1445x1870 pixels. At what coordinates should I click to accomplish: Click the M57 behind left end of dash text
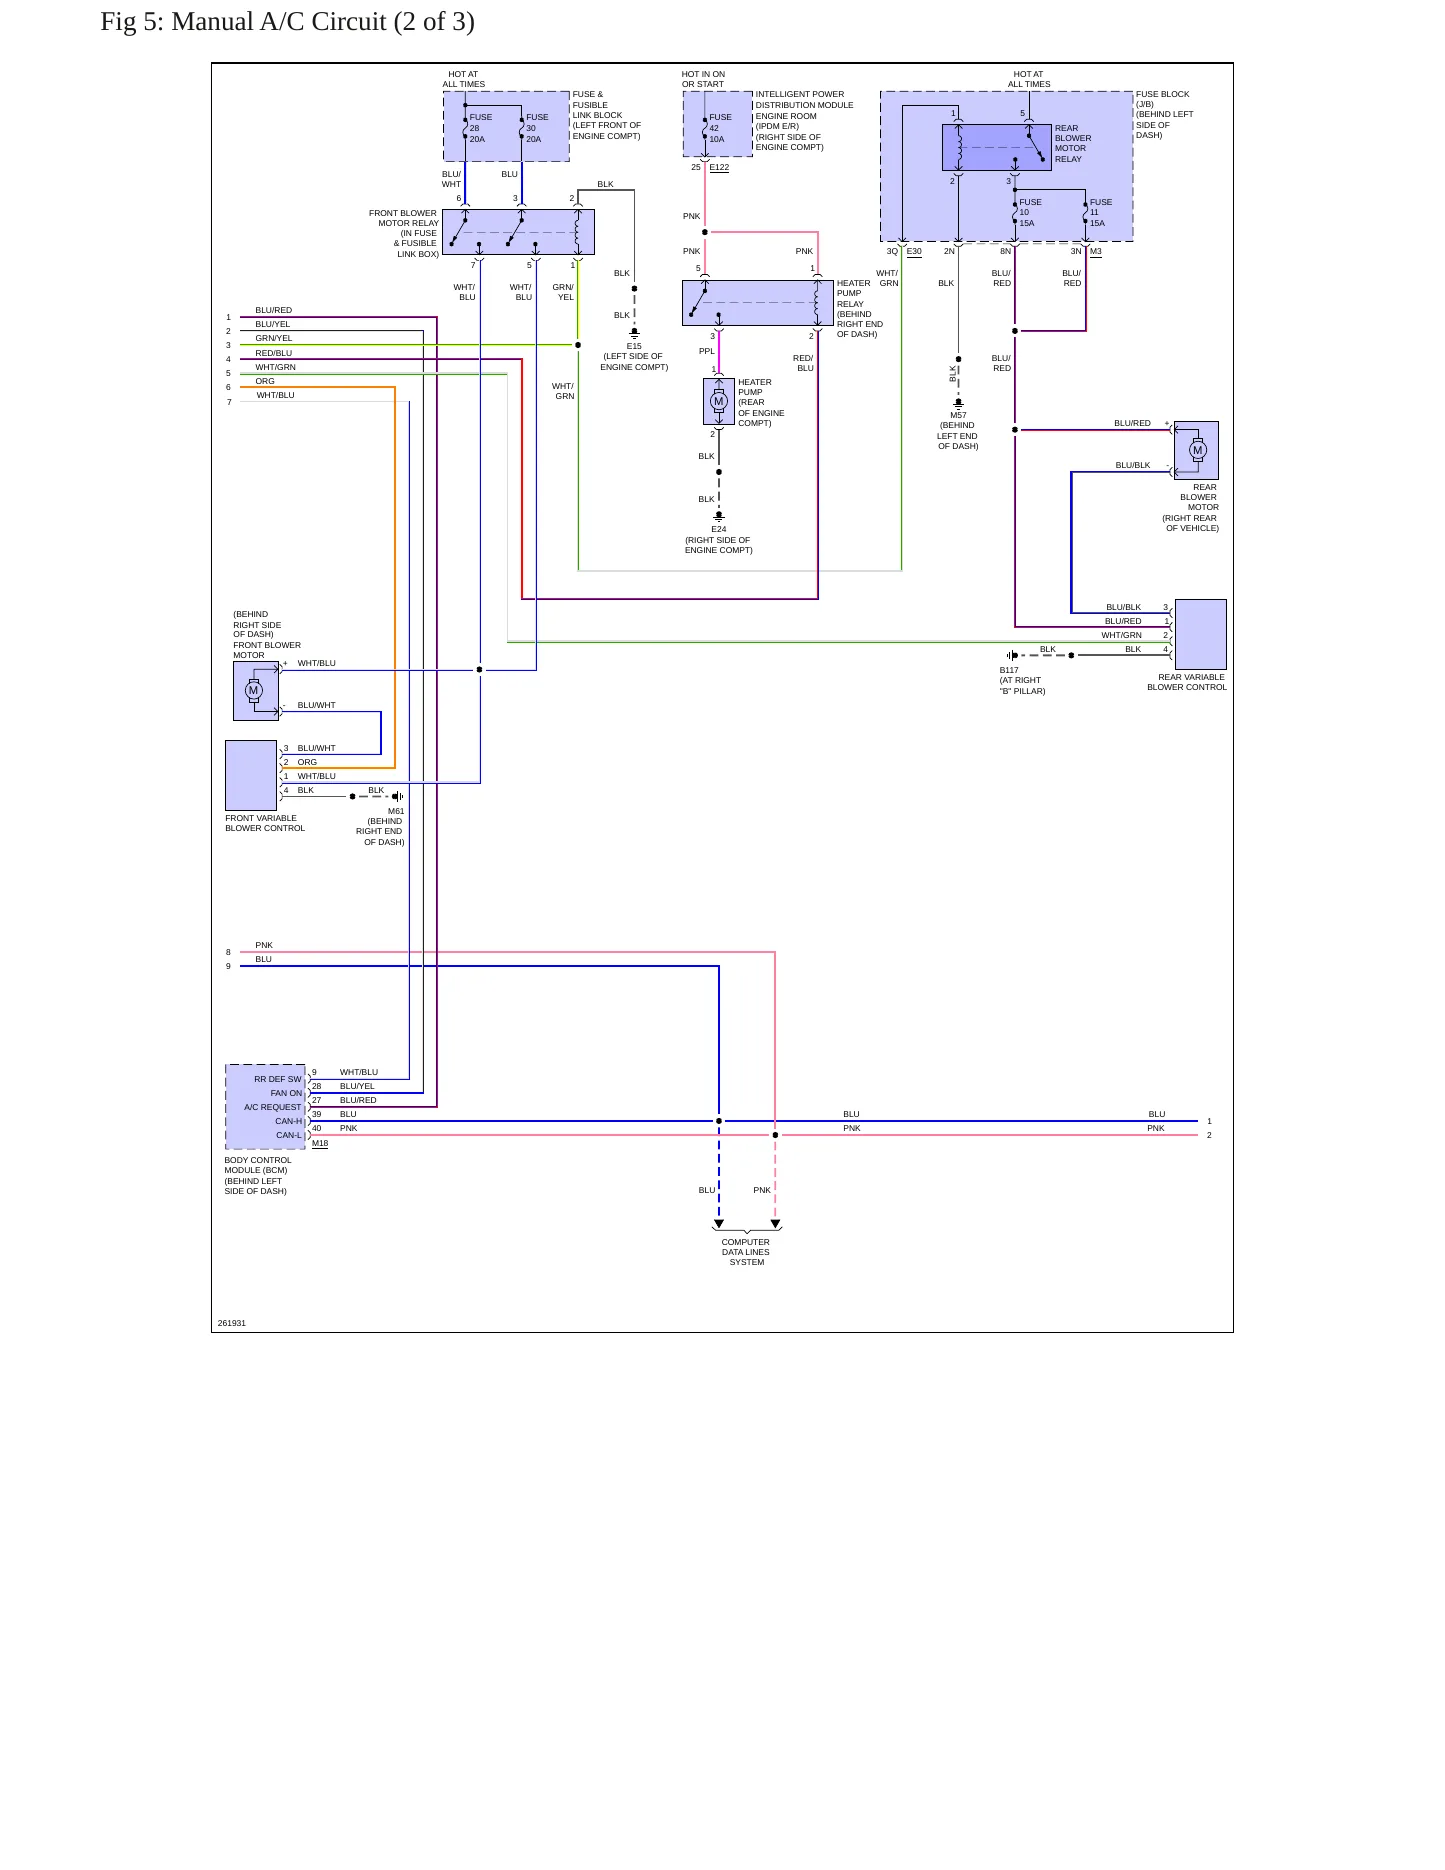click(958, 430)
